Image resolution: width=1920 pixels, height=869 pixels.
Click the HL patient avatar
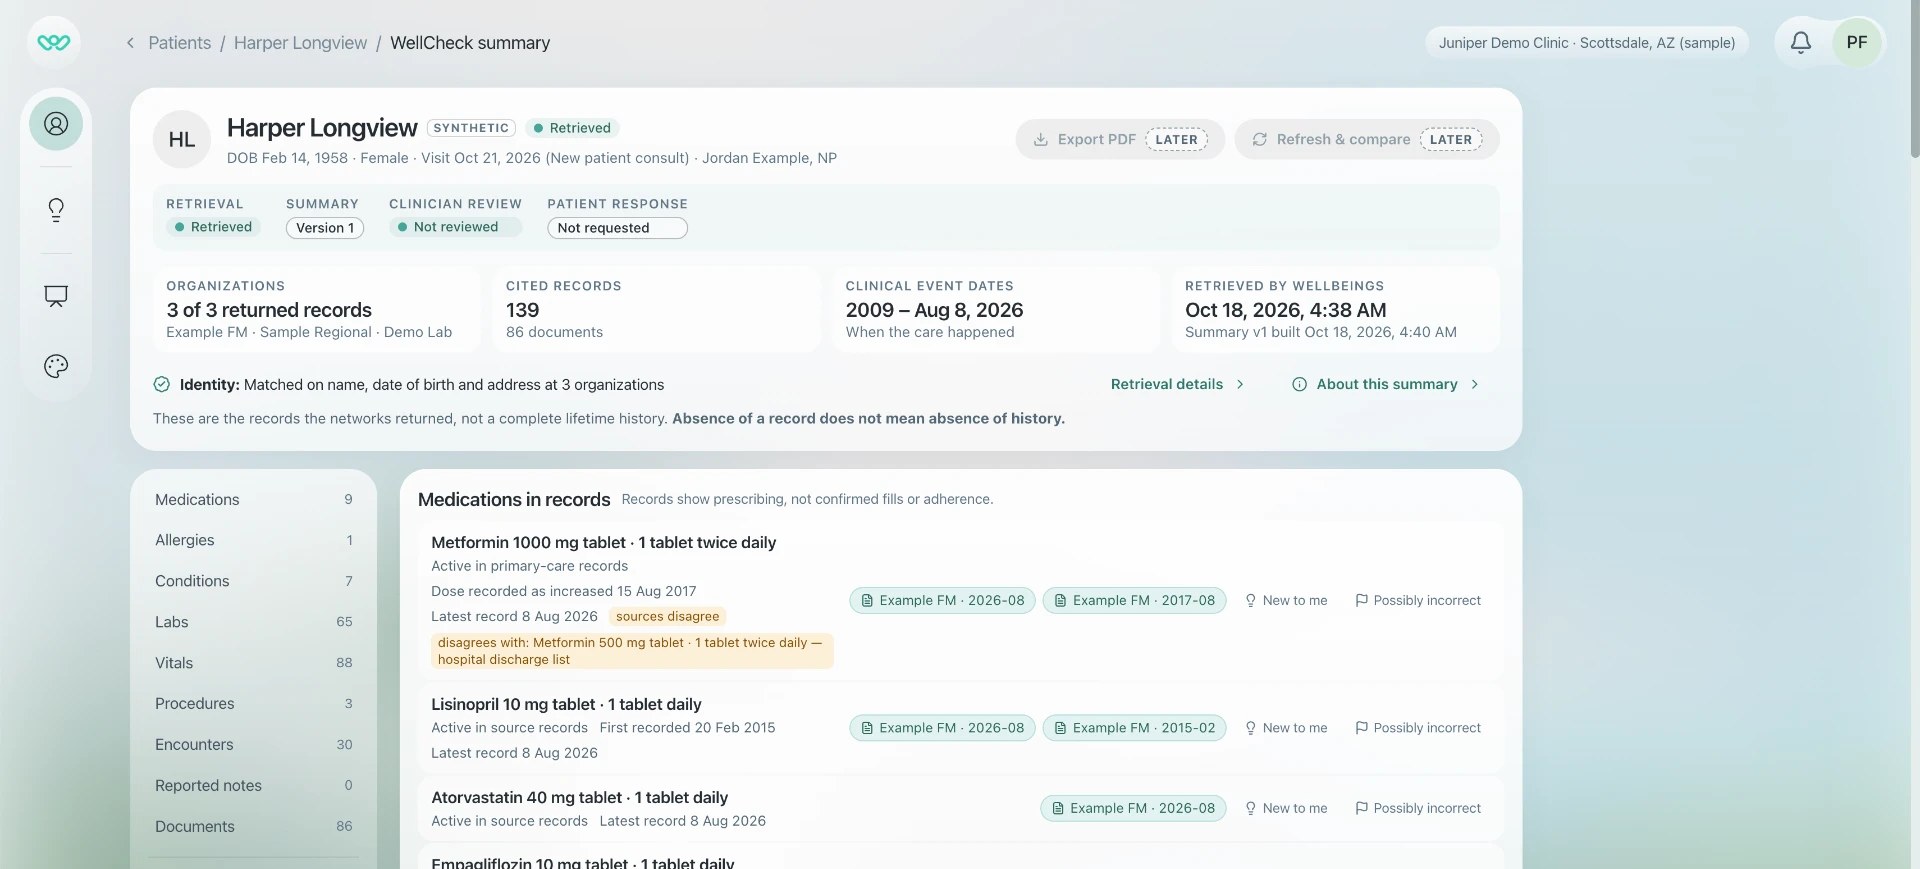coord(182,140)
